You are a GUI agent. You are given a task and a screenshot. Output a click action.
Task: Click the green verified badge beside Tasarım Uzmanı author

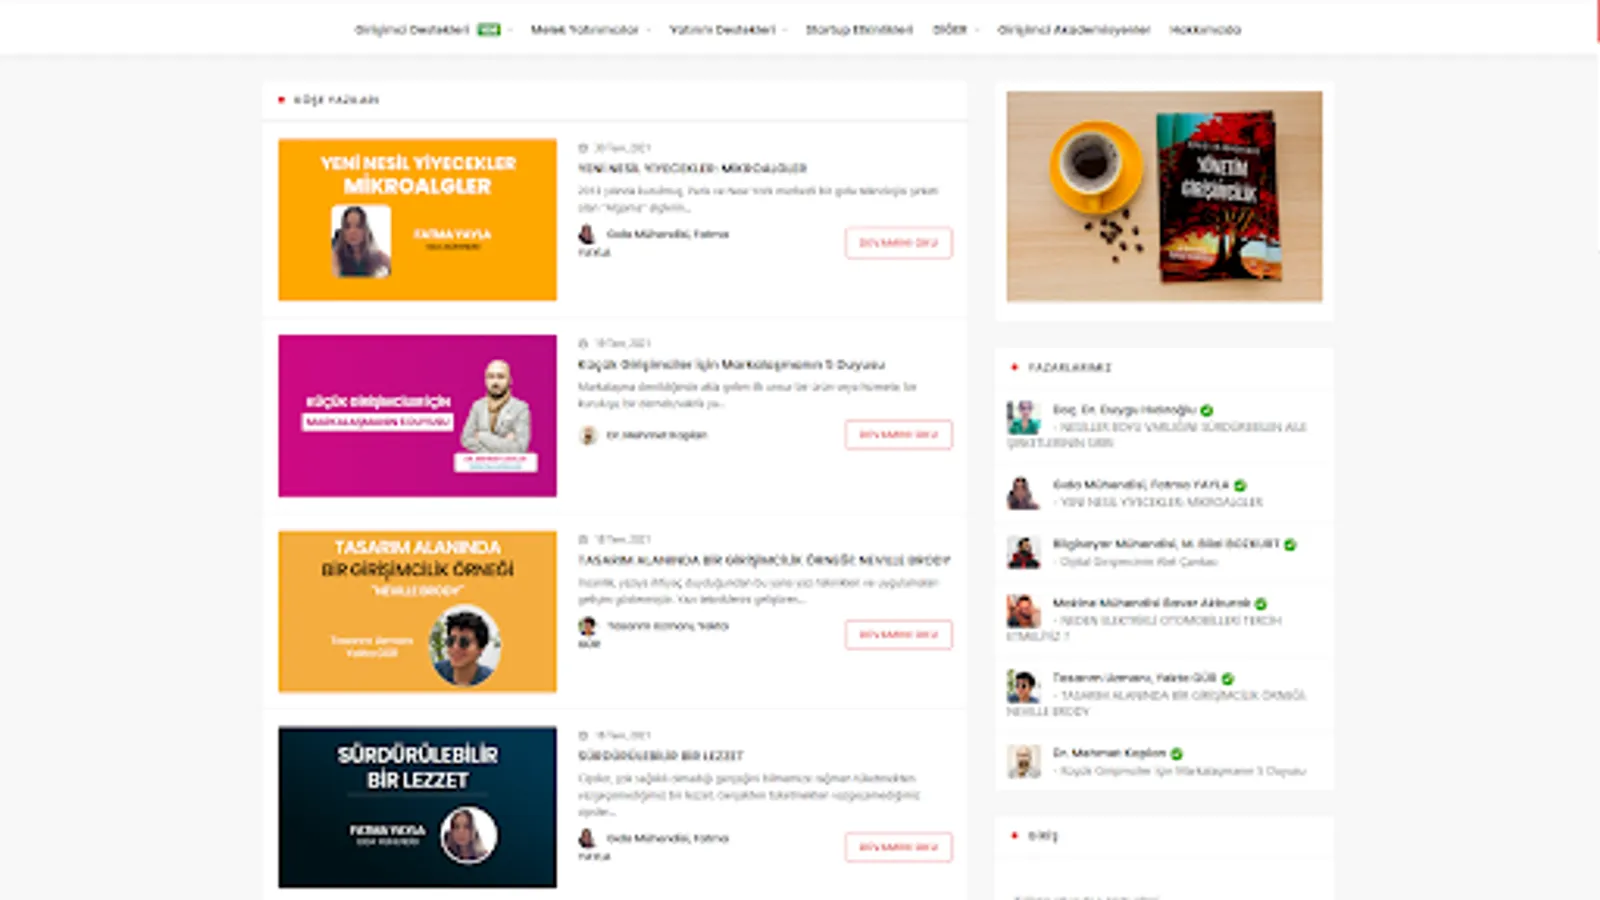1227,679
